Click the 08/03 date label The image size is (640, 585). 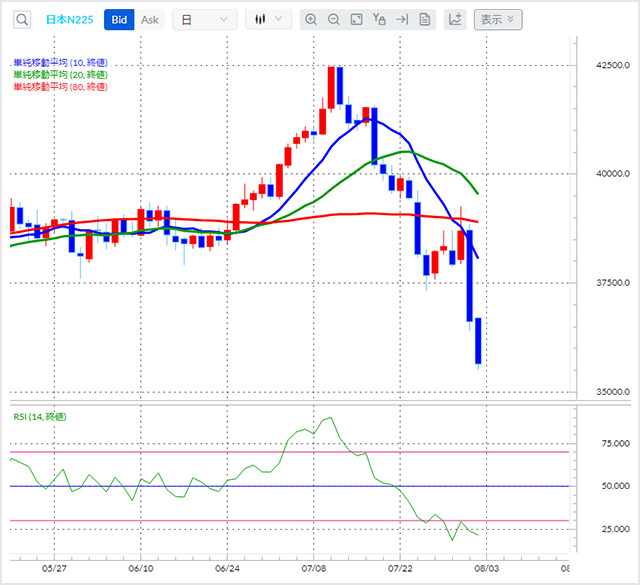[487, 568]
